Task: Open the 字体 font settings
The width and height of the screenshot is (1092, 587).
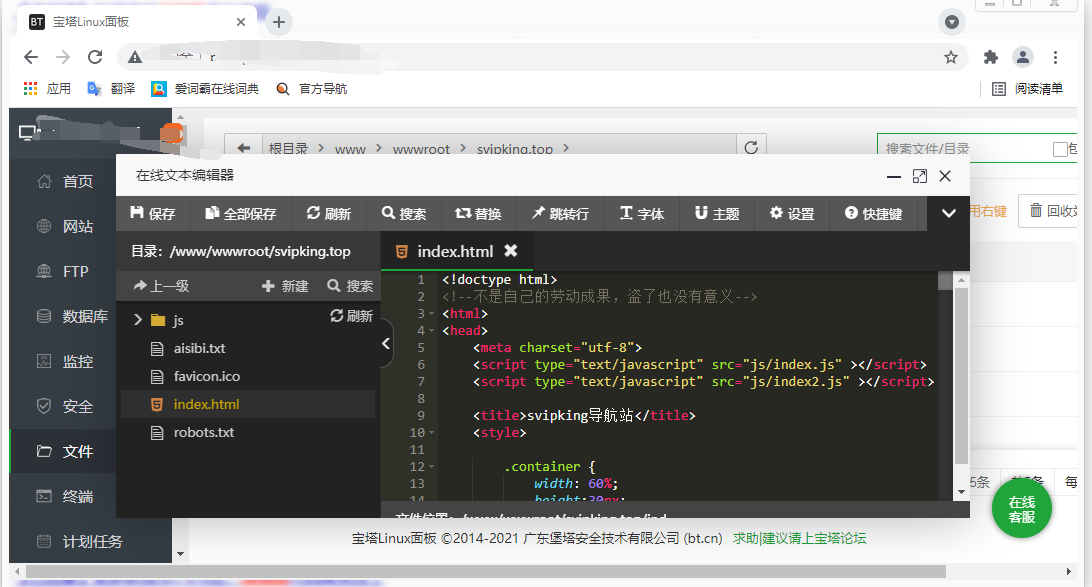Action: [x=641, y=214]
